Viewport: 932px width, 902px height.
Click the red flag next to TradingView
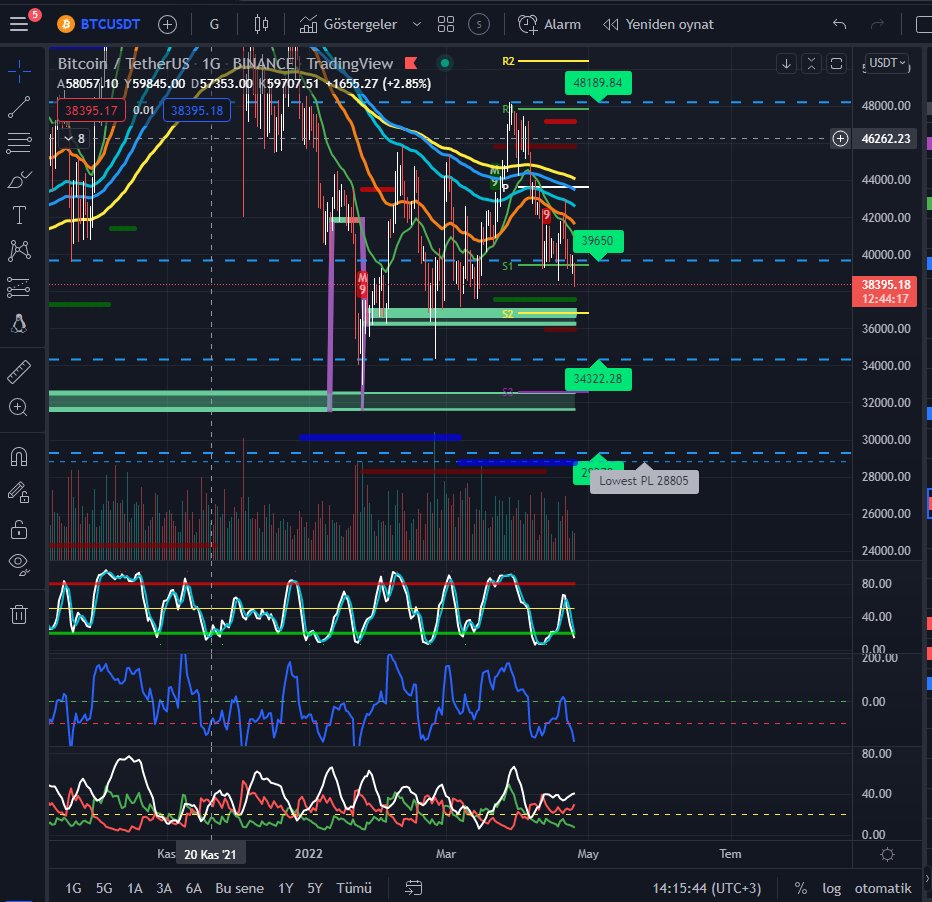(x=411, y=63)
